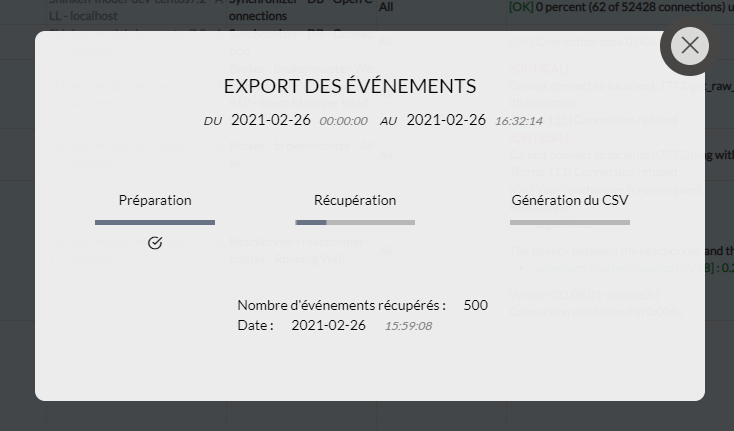Click the start date after DU
Image resolution: width=734 pixels, height=431 pixels.
click(x=271, y=120)
